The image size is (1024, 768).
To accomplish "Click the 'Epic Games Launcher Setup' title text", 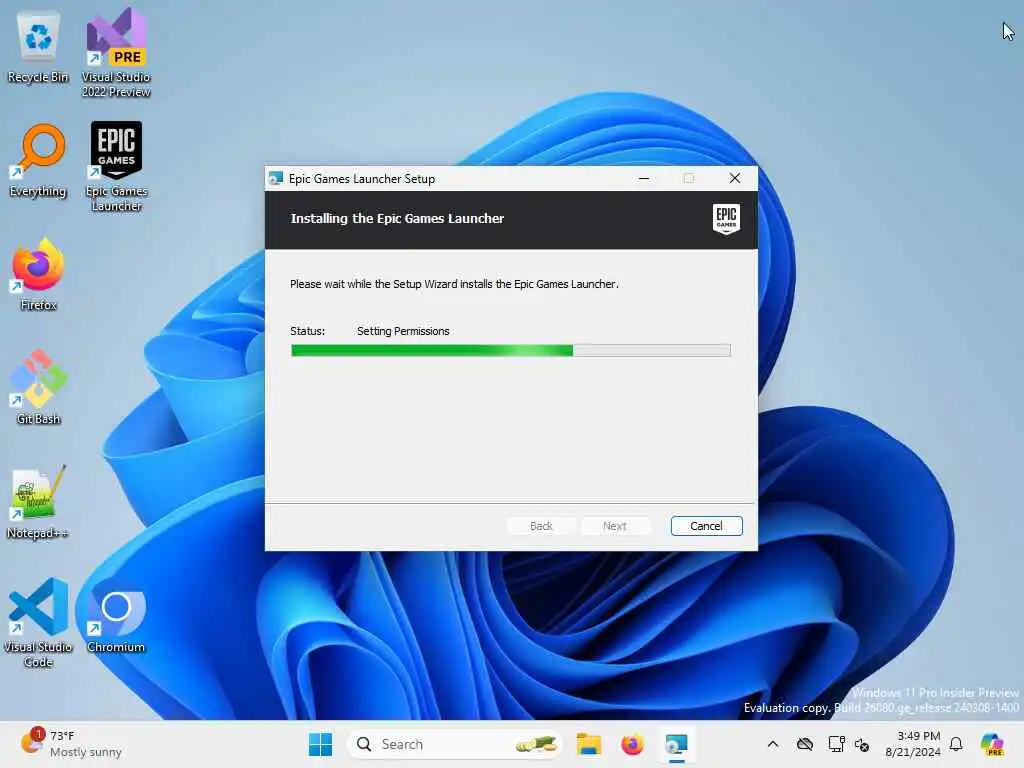I will coord(362,178).
